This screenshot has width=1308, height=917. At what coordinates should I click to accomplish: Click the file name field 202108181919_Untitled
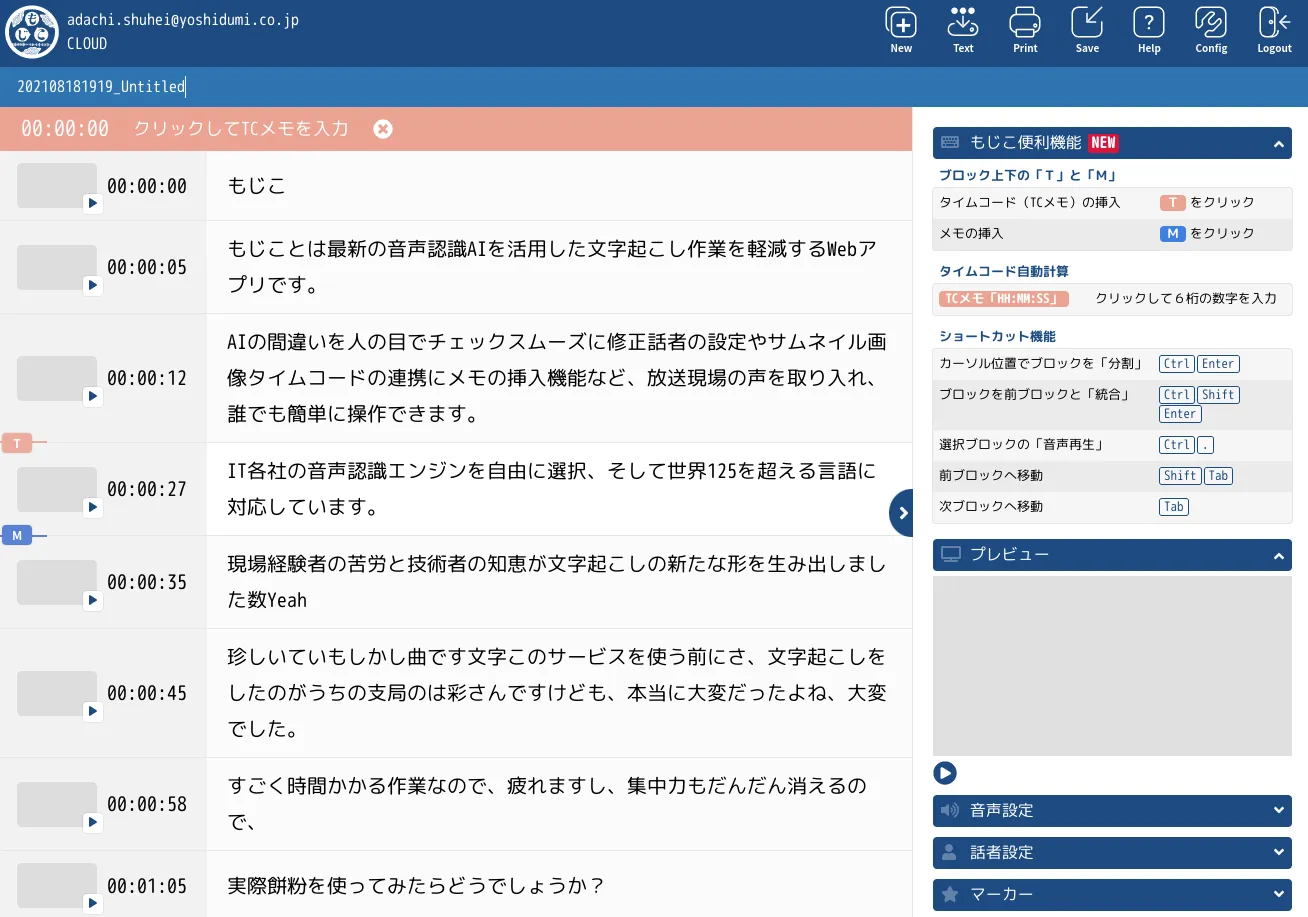click(101, 87)
